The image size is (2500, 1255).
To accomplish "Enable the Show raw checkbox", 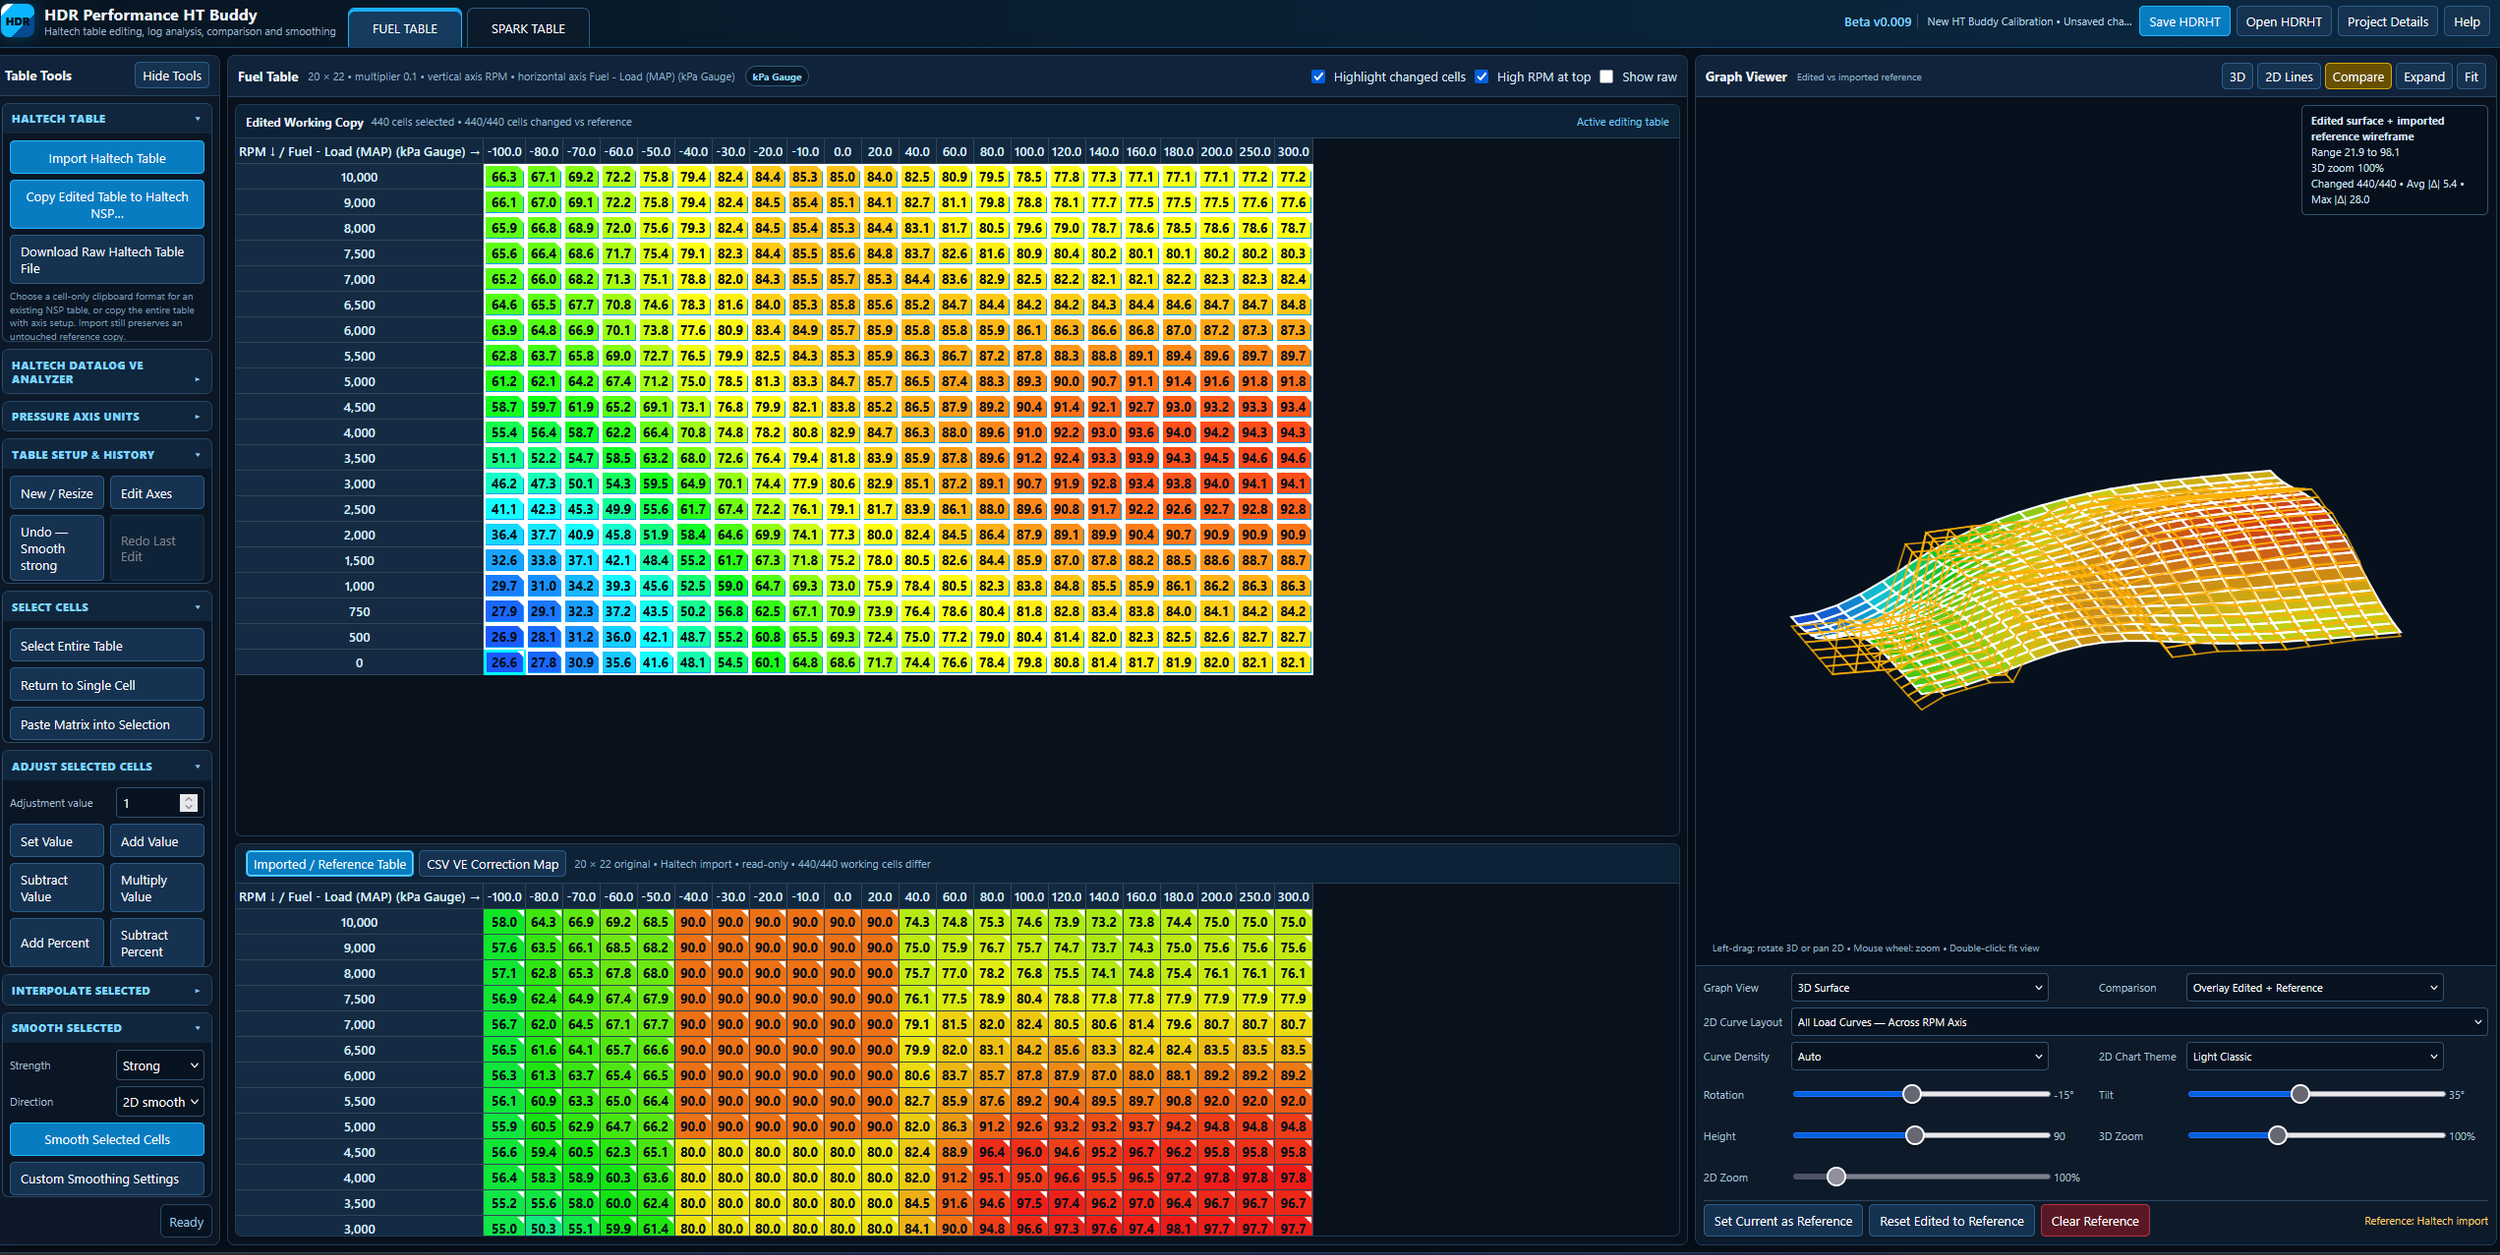I will [1606, 77].
